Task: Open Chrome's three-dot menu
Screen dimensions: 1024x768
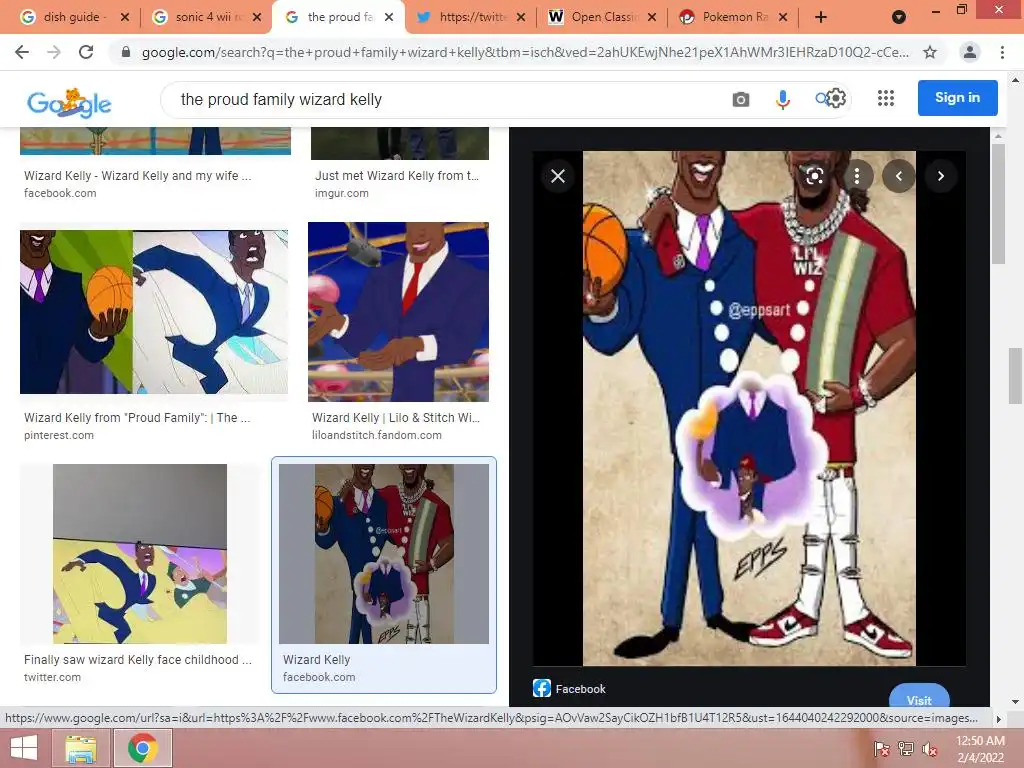Action: click(1002, 52)
